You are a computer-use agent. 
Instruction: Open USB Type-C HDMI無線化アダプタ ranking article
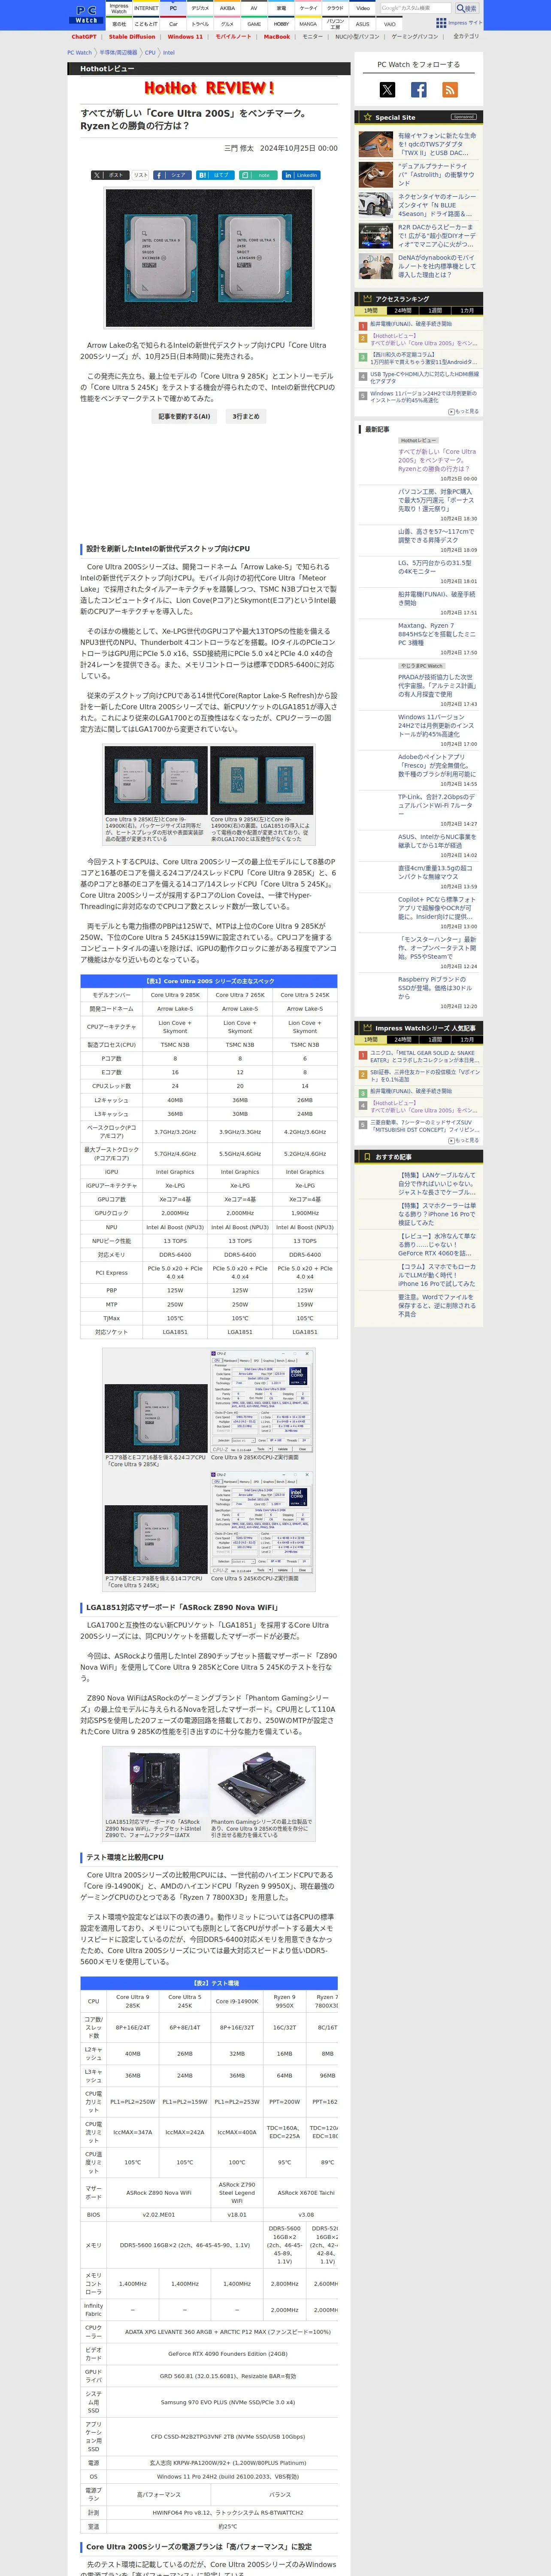(424, 377)
